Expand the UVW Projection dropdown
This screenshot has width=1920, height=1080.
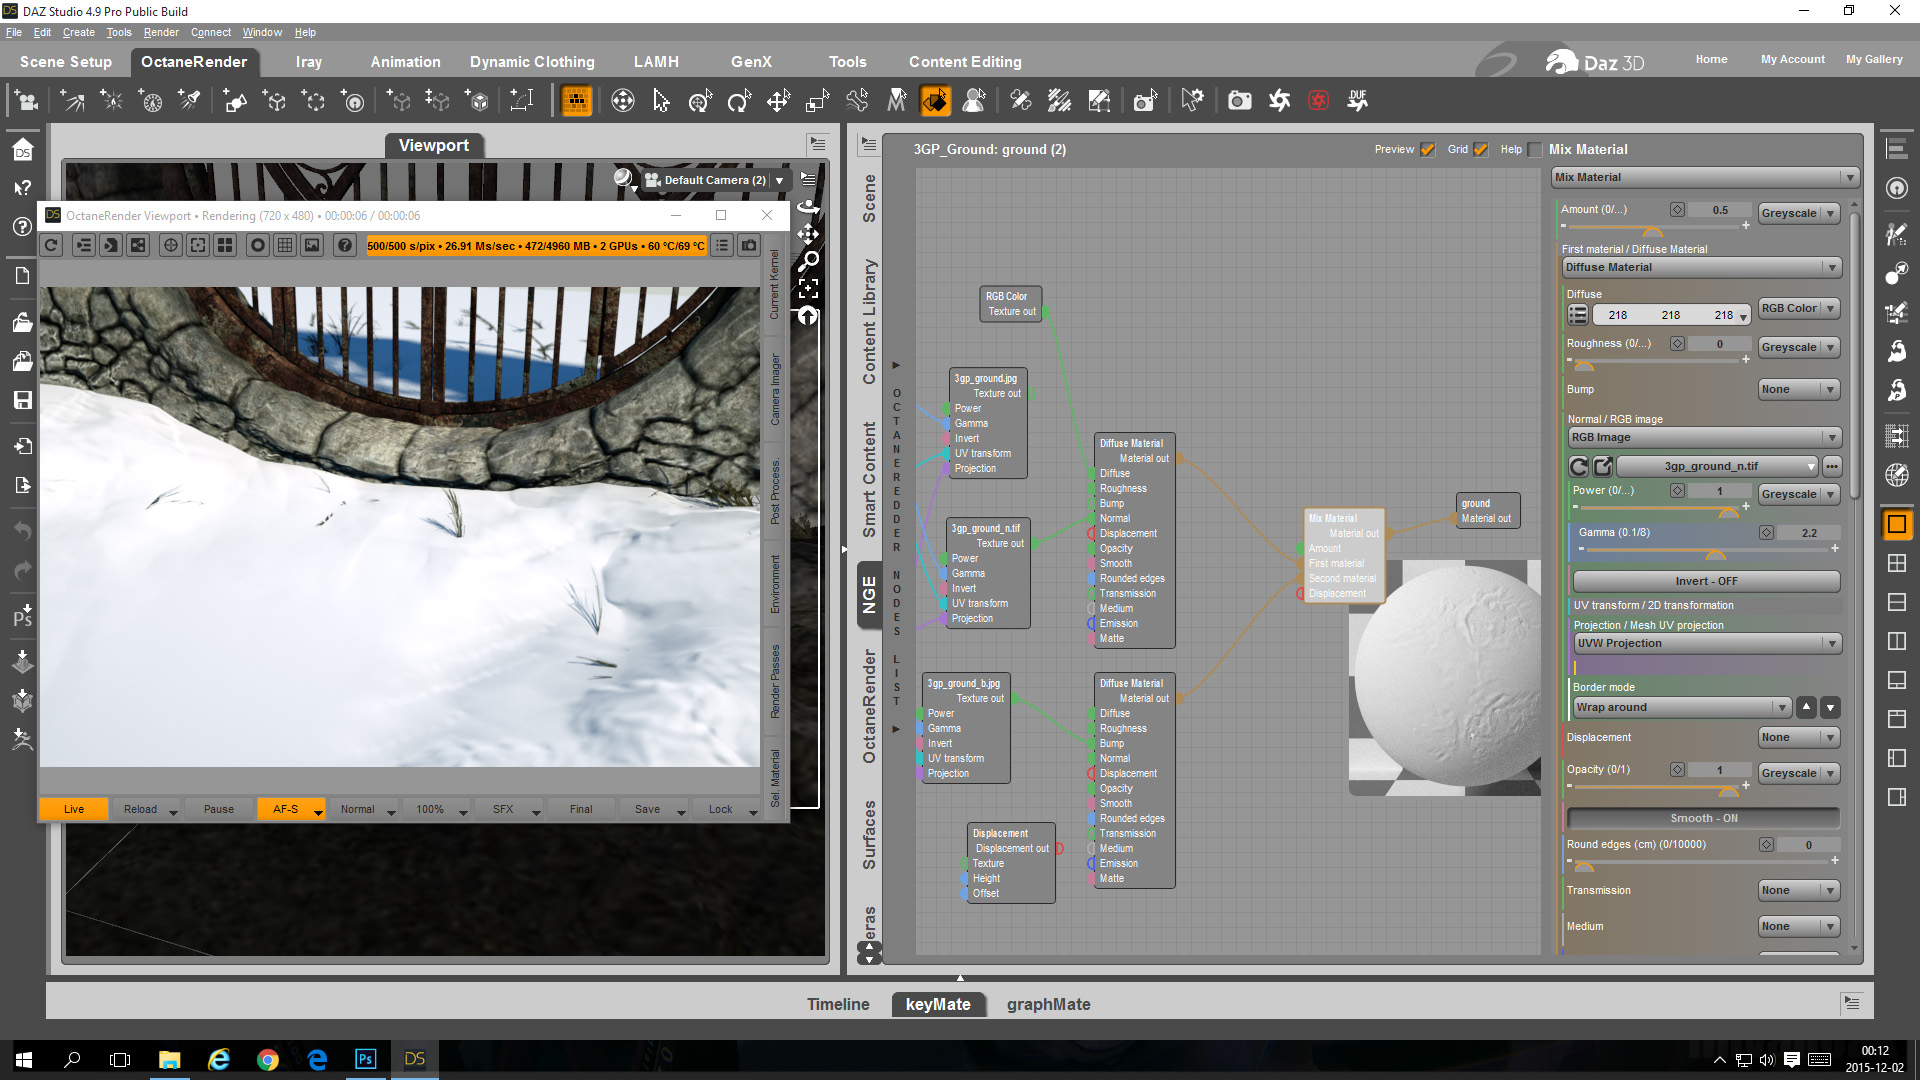point(1706,643)
